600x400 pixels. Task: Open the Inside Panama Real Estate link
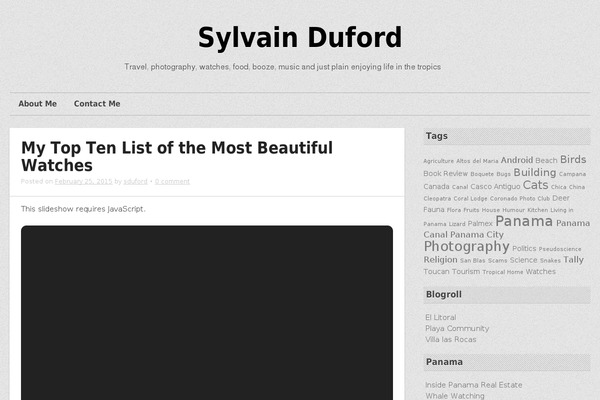tap(474, 385)
